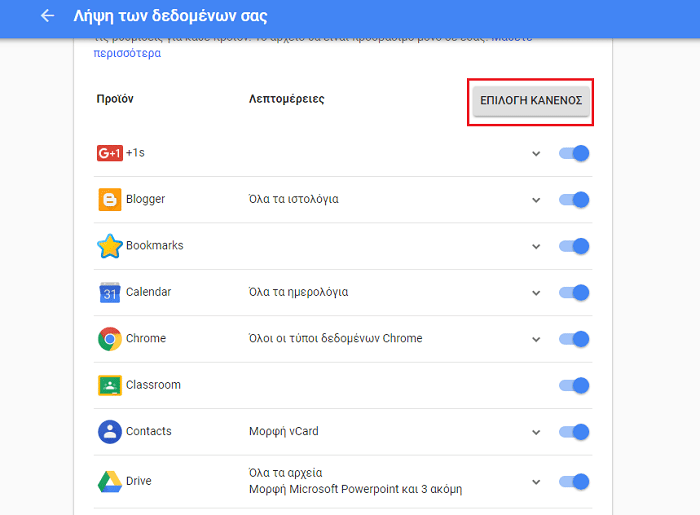Screen dimensions: 700x515
Task: Click the Bookmarks star icon
Action: (x=109, y=246)
